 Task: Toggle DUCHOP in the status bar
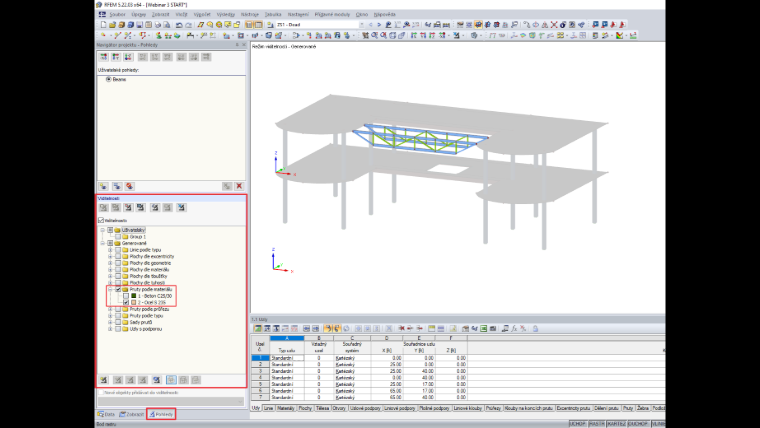pos(638,424)
